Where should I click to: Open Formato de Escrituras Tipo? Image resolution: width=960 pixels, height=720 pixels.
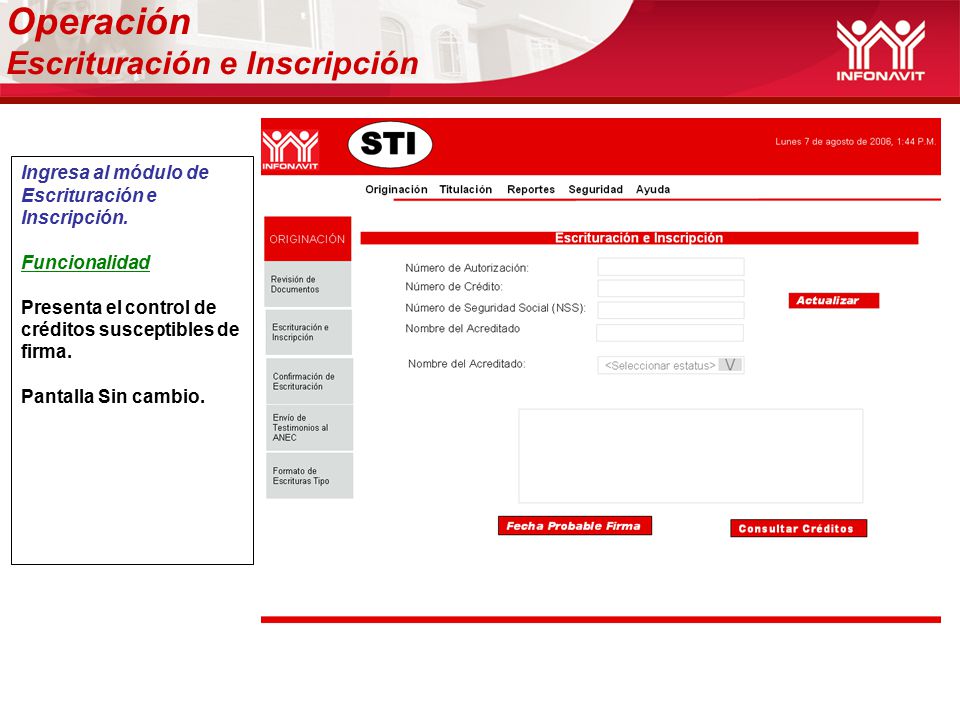pyautogui.click(x=309, y=476)
